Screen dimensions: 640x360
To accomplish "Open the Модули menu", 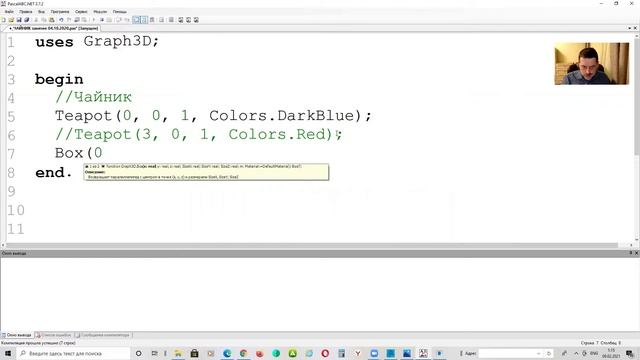I will pos(100,11).
